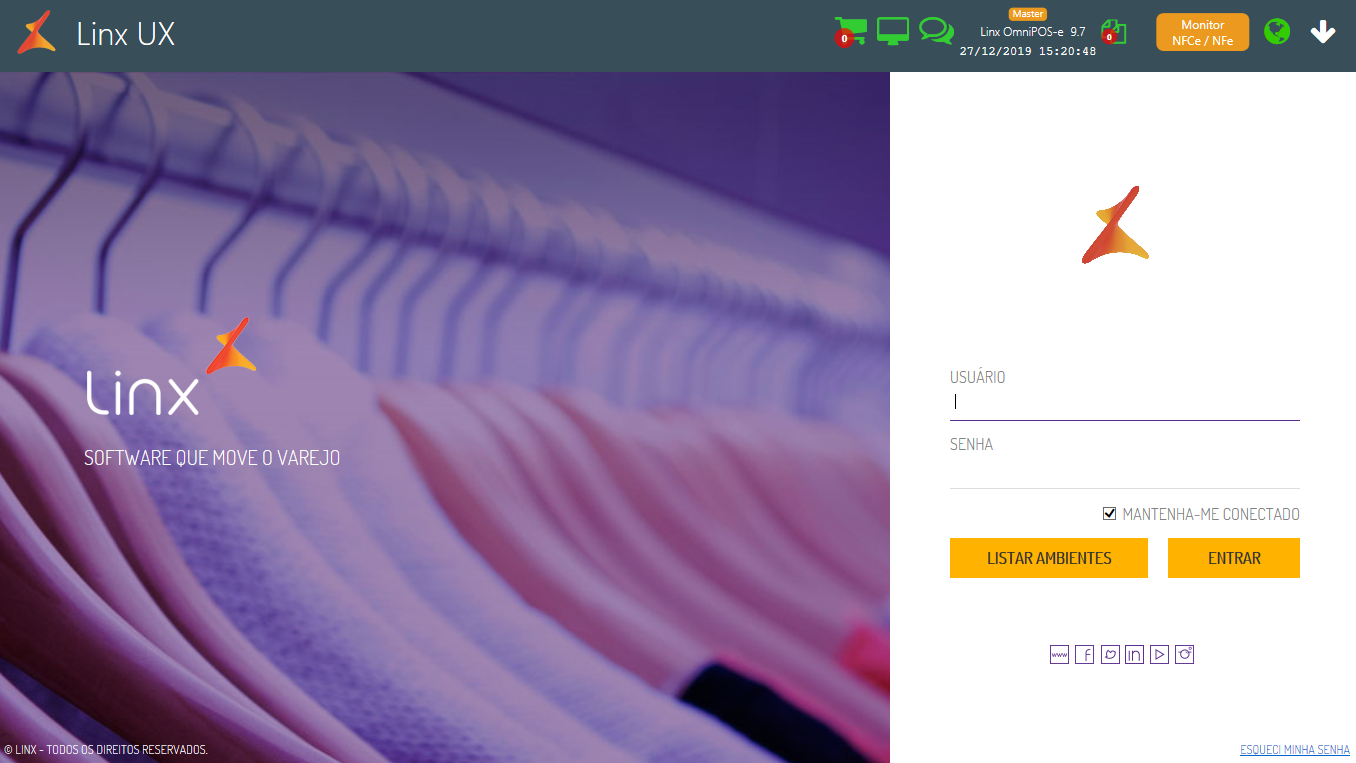Click the Entrar button

pos(1234,558)
